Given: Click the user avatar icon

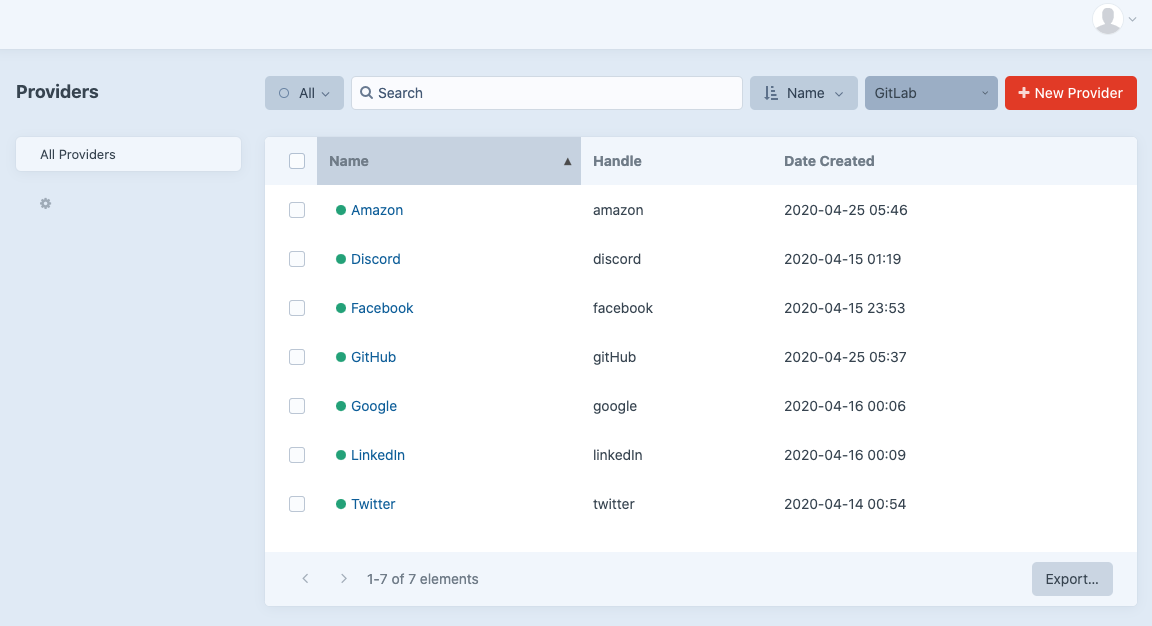Looking at the screenshot, I should coord(1107,19).
